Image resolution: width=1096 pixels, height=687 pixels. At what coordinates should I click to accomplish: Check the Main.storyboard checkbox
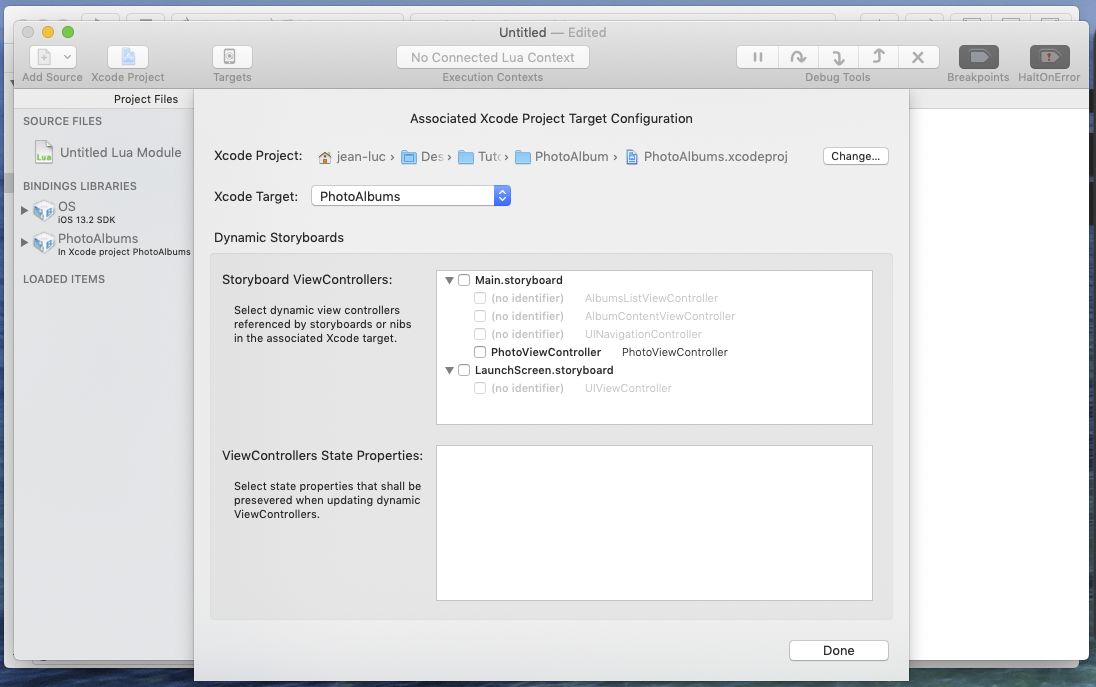coord(464,280)
